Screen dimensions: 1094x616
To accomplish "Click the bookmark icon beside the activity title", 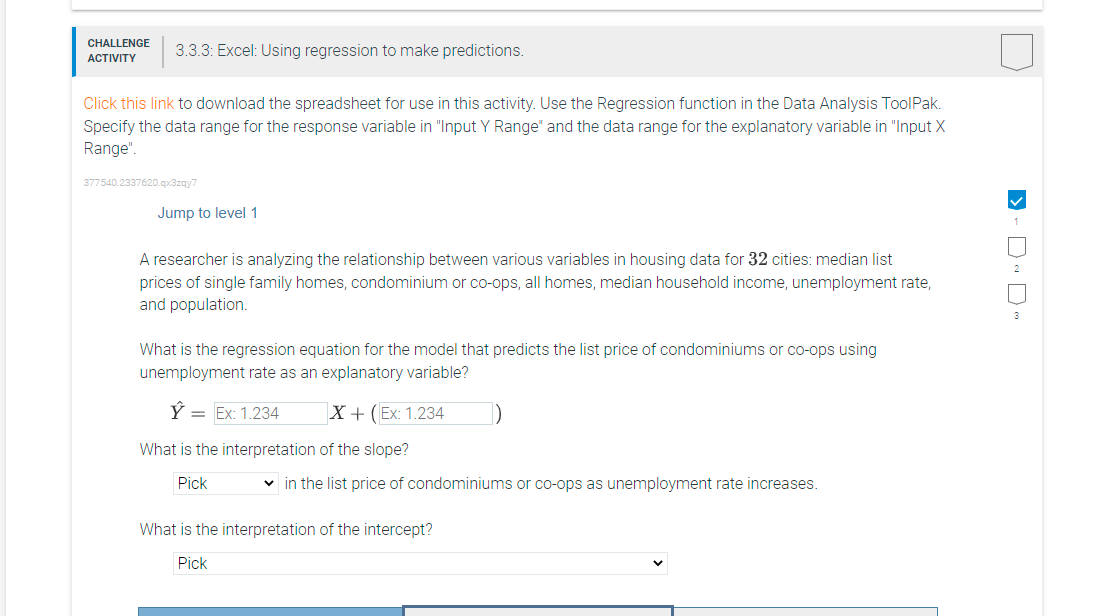I will [x=1016, y=51].
